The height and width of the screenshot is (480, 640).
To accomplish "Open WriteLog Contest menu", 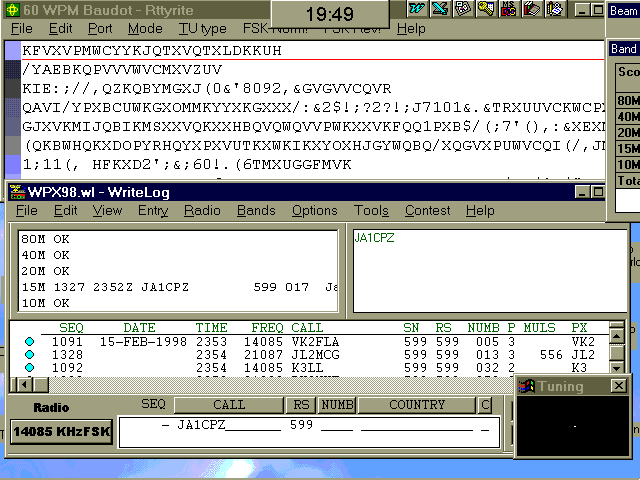I will click(427, 211).
